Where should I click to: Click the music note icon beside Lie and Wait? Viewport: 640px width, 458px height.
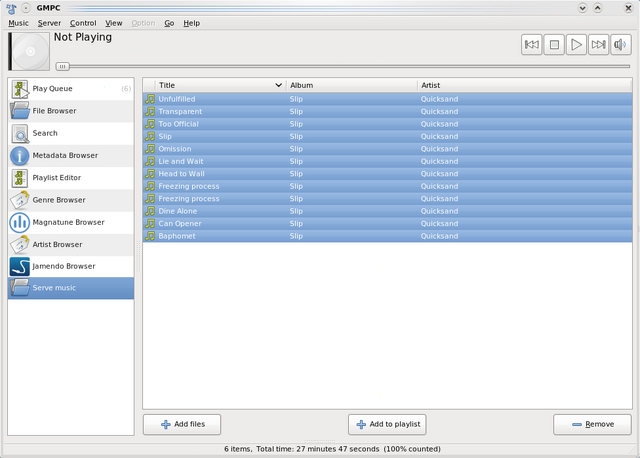(150, 161)
